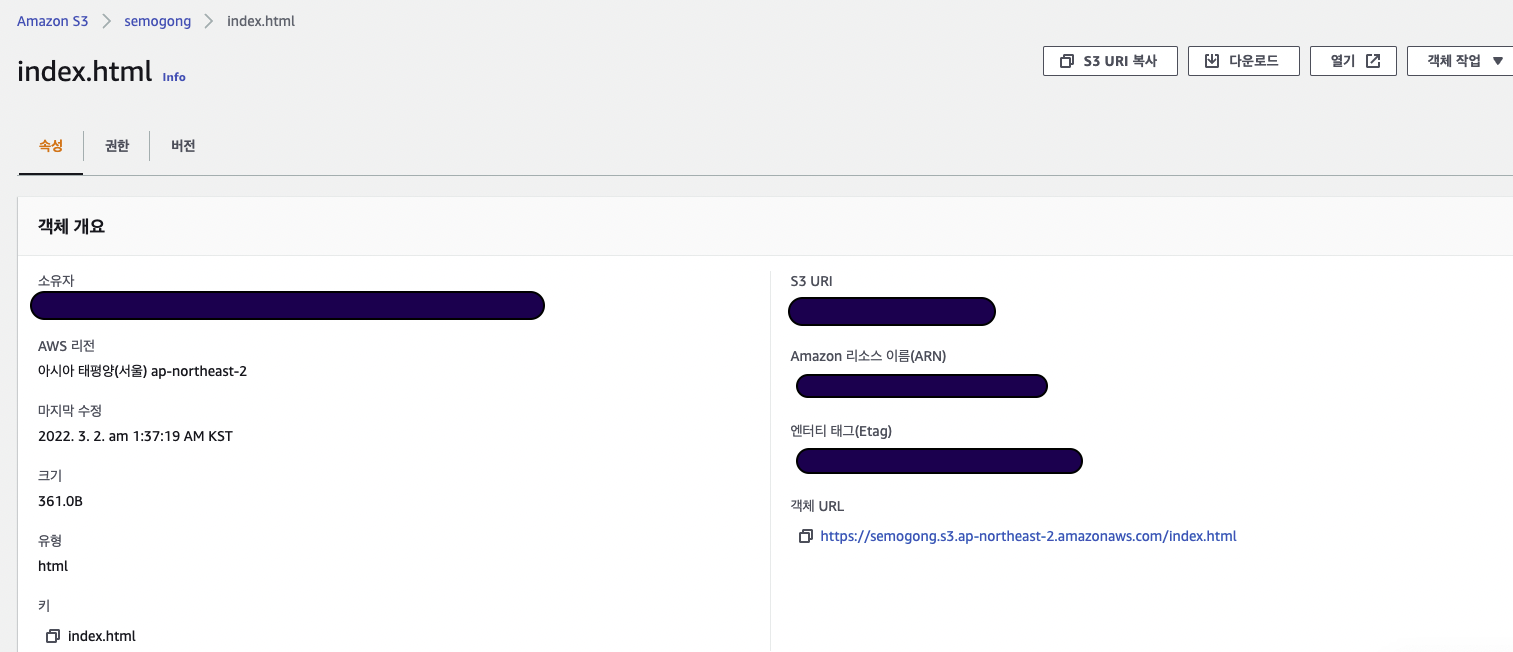Download the object with 다운로드 button
This screenshot has height=652, width=1513.
click(1243, 61)
